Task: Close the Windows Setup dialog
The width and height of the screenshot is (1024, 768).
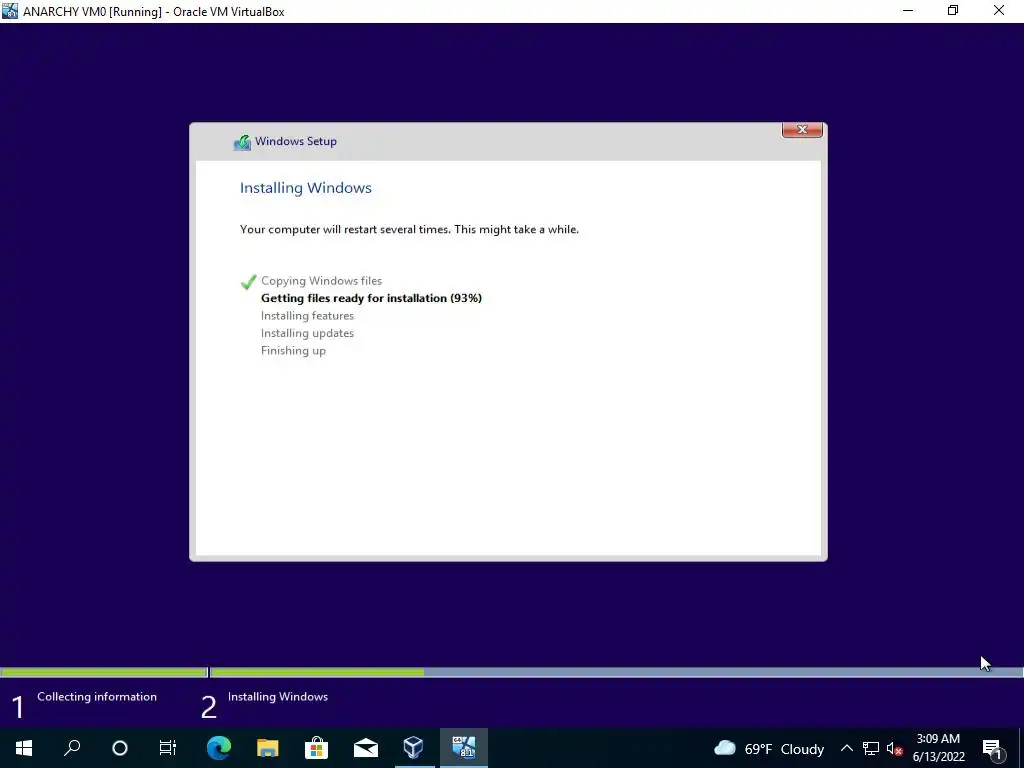Action: (802, 129)
